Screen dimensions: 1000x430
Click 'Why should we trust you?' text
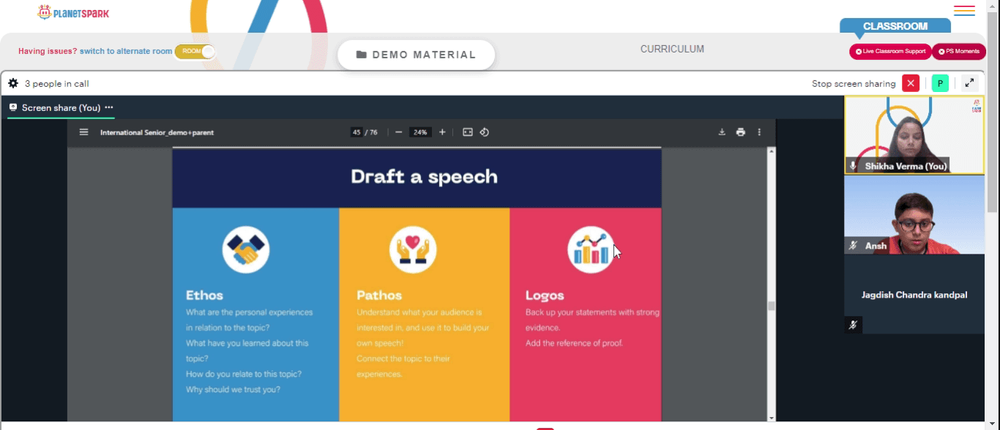233,389
